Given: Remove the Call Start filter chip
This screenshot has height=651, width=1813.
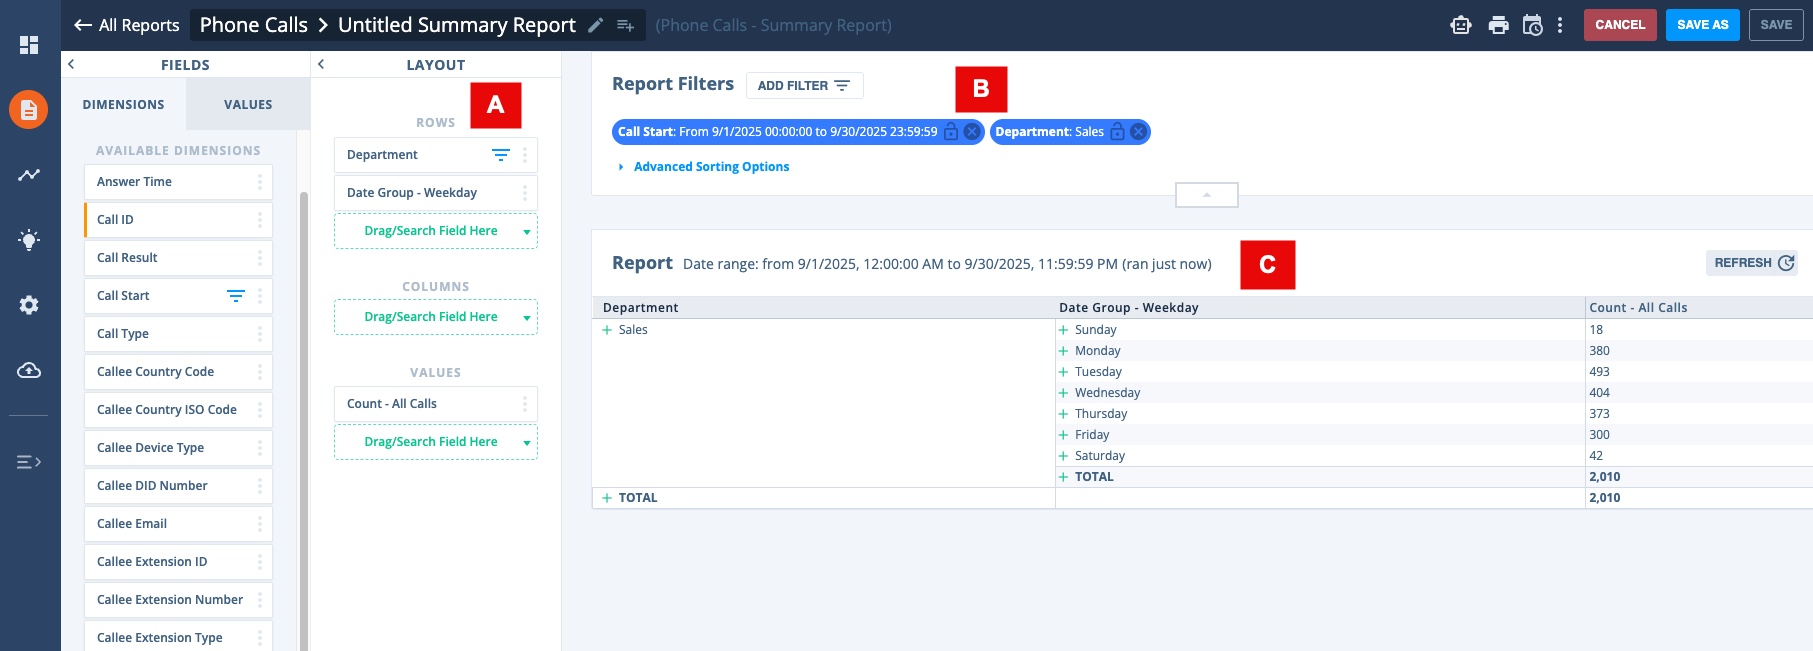Looking at the screenshot, I should click(x=971, y=132).
